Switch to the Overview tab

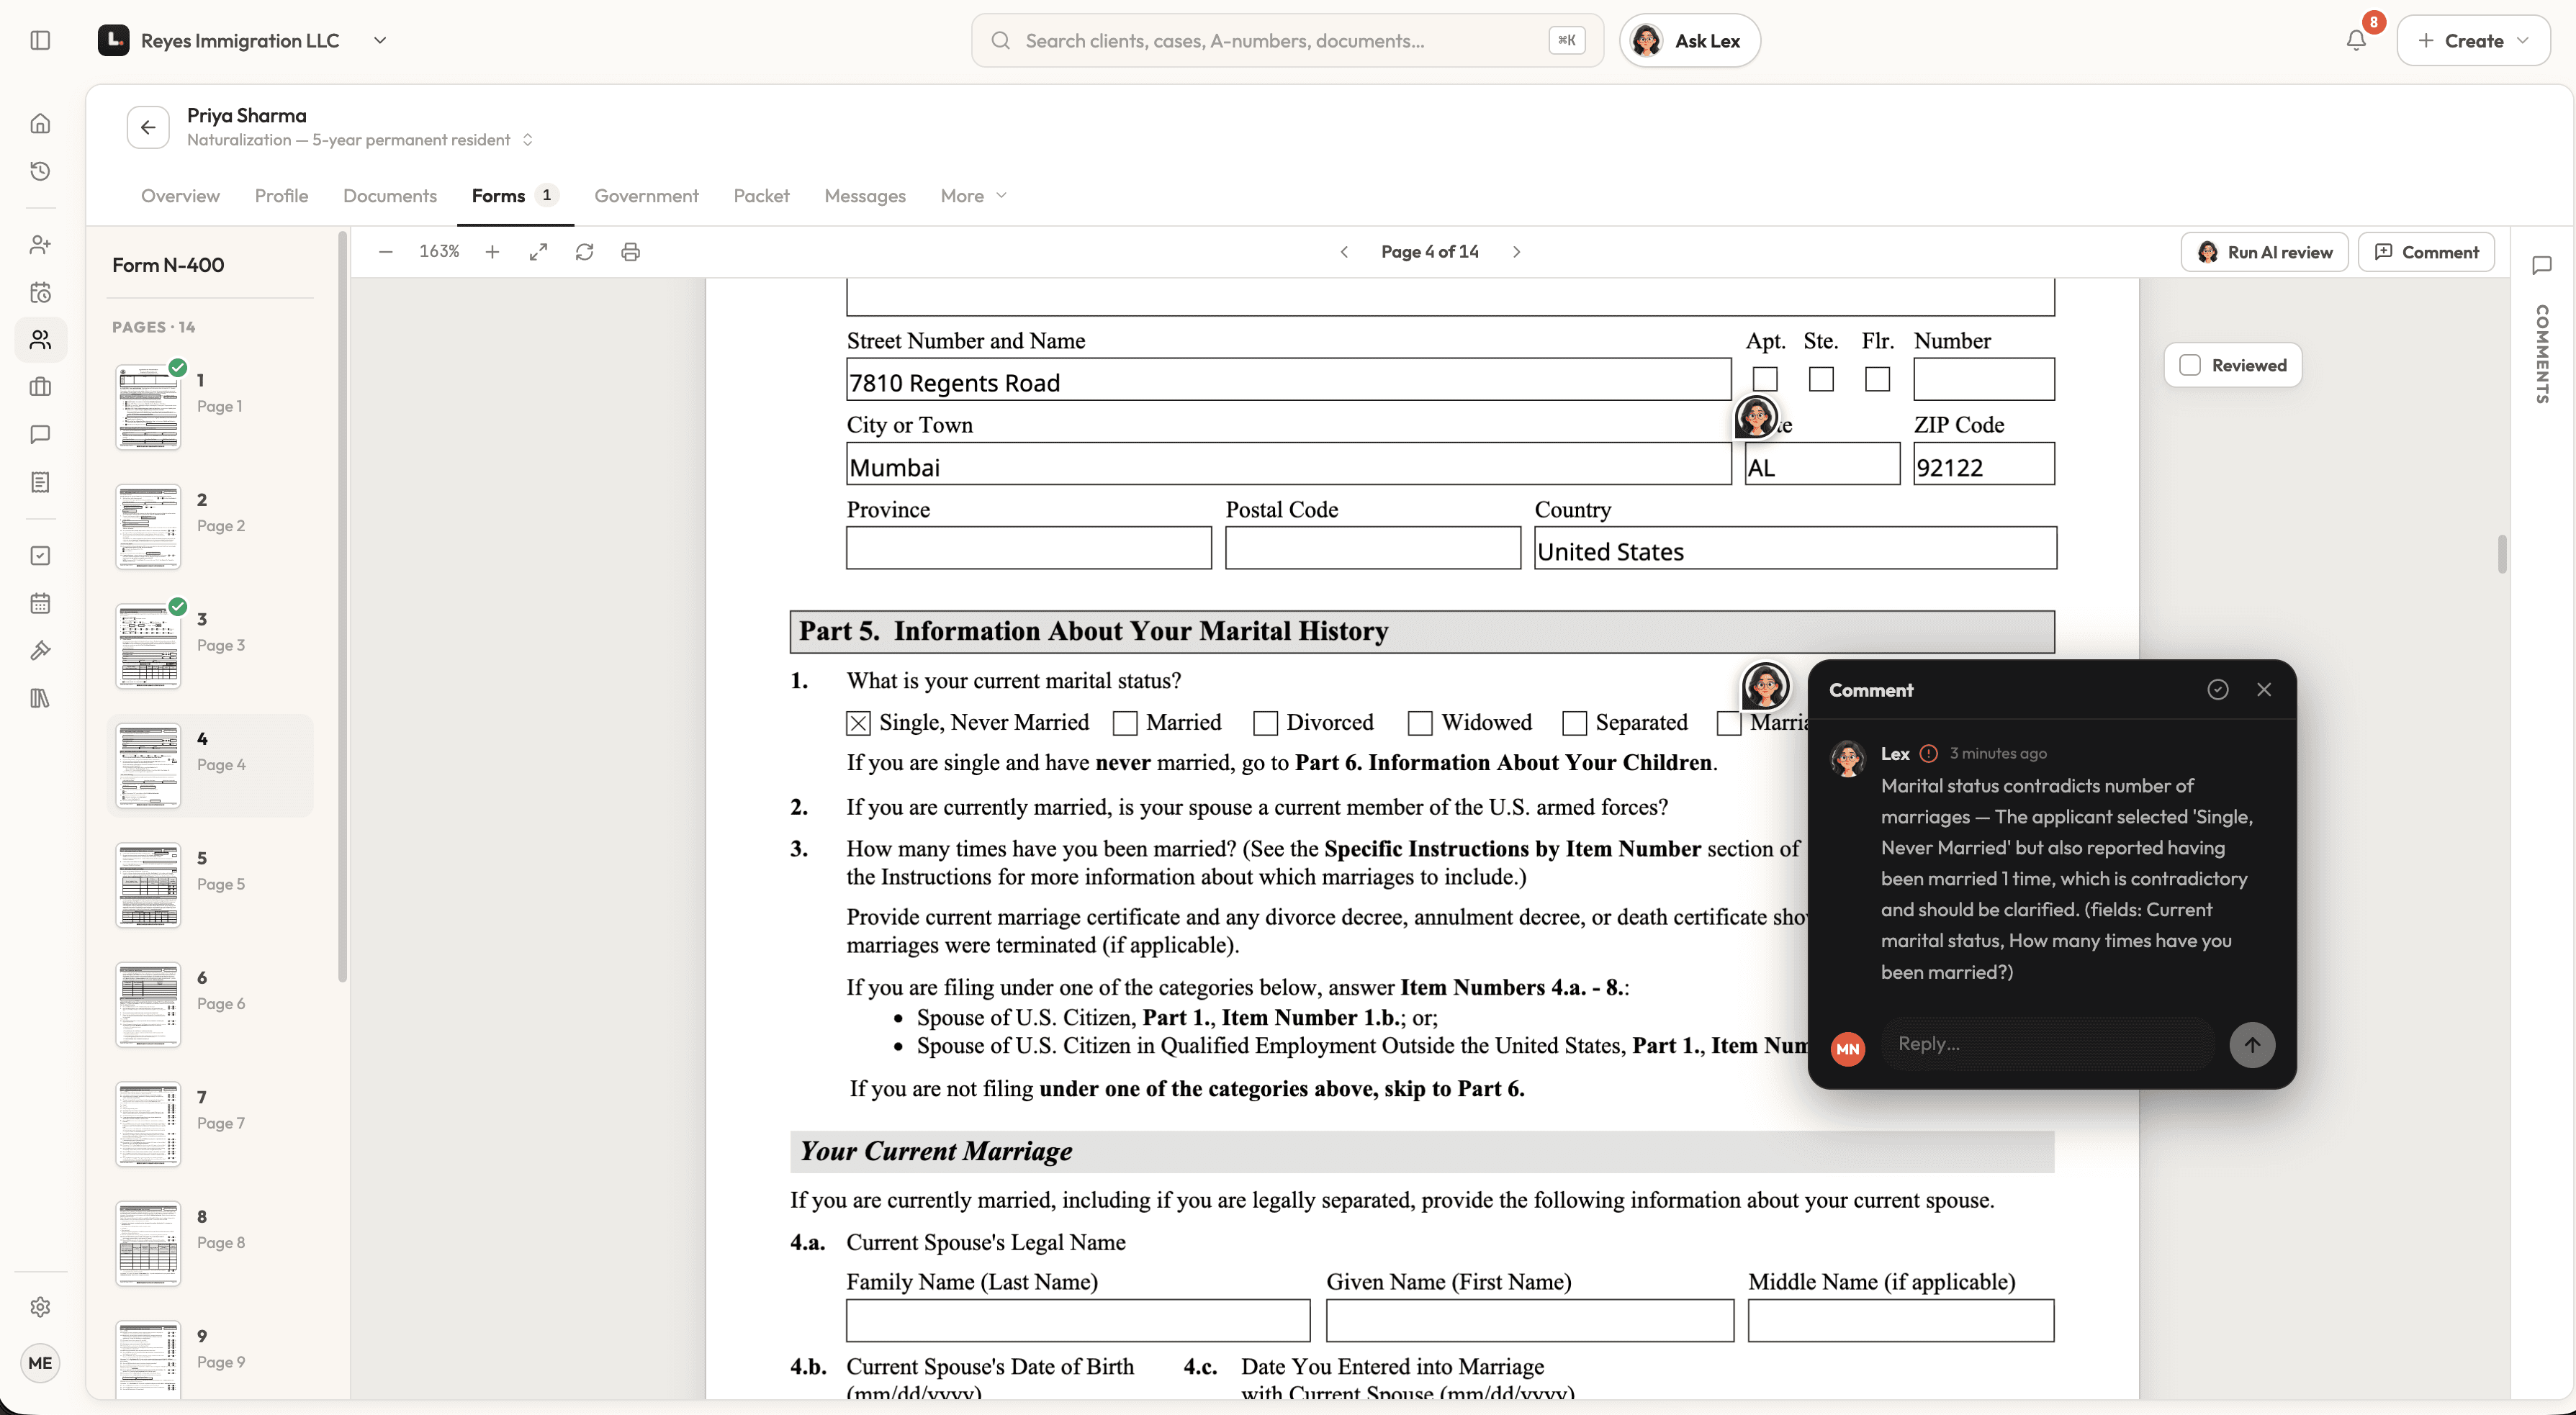[180, 196]
